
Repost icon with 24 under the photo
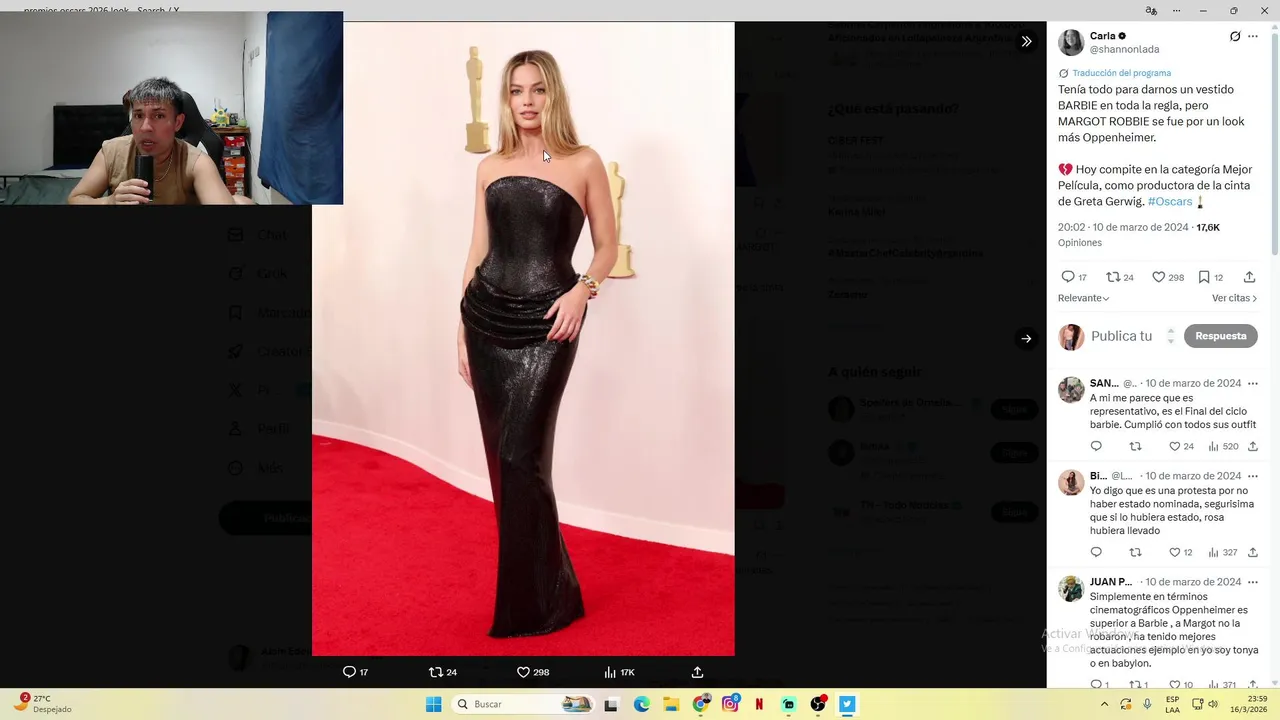point(436,672)
